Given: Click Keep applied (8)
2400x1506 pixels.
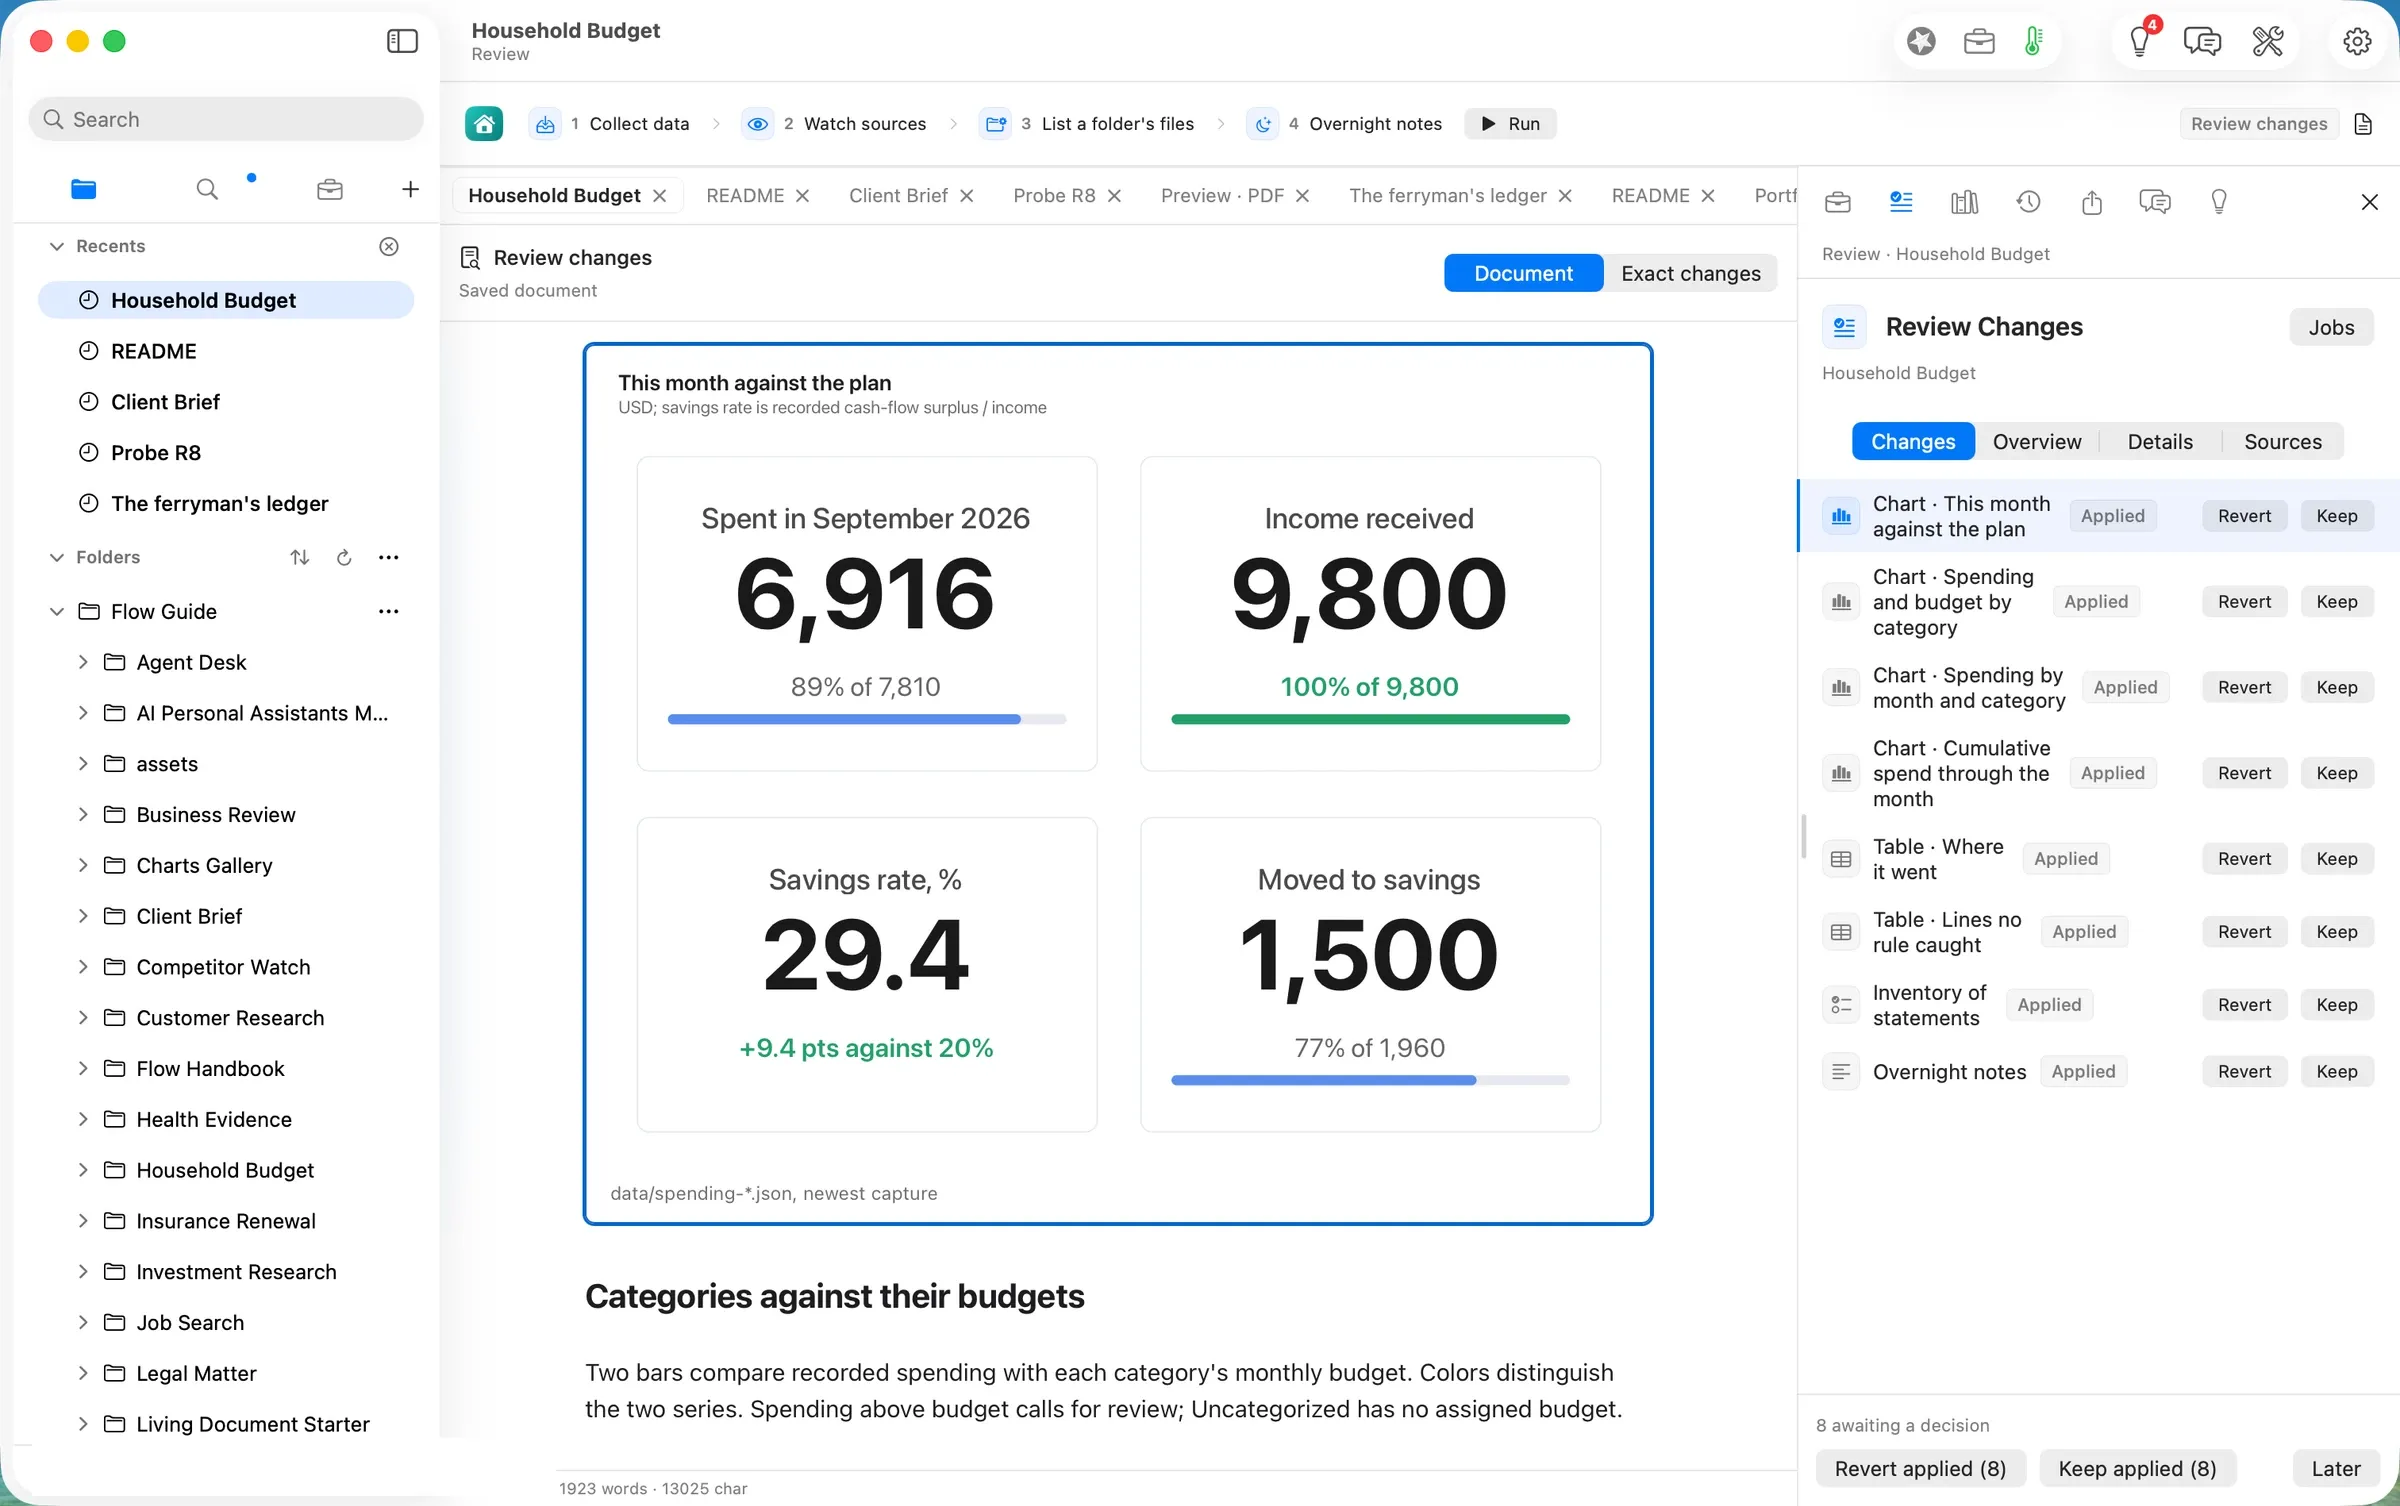Looking at the screenshot, I should click(x=2137, y=1468).
